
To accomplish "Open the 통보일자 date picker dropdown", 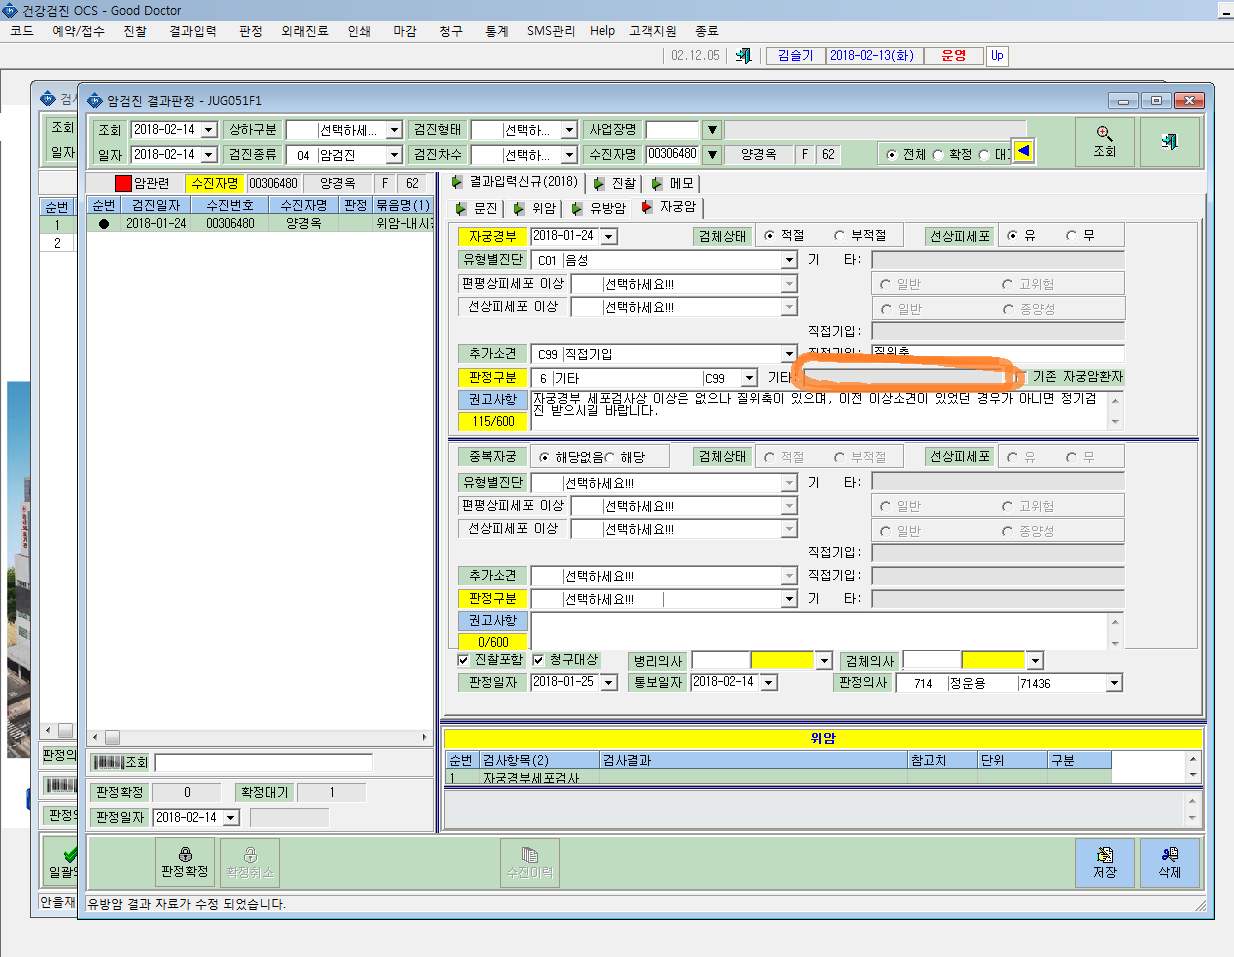I will 769,682.
